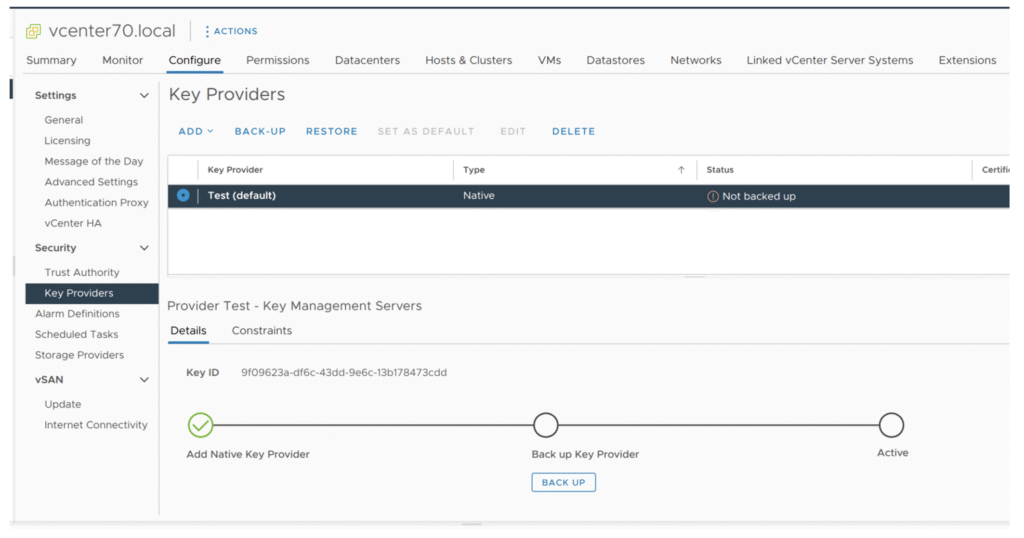This screenshot has width=1024, height=538.
Task: Click RESTORE in the Key Providers toolbar
Action: tap(331, 131)
